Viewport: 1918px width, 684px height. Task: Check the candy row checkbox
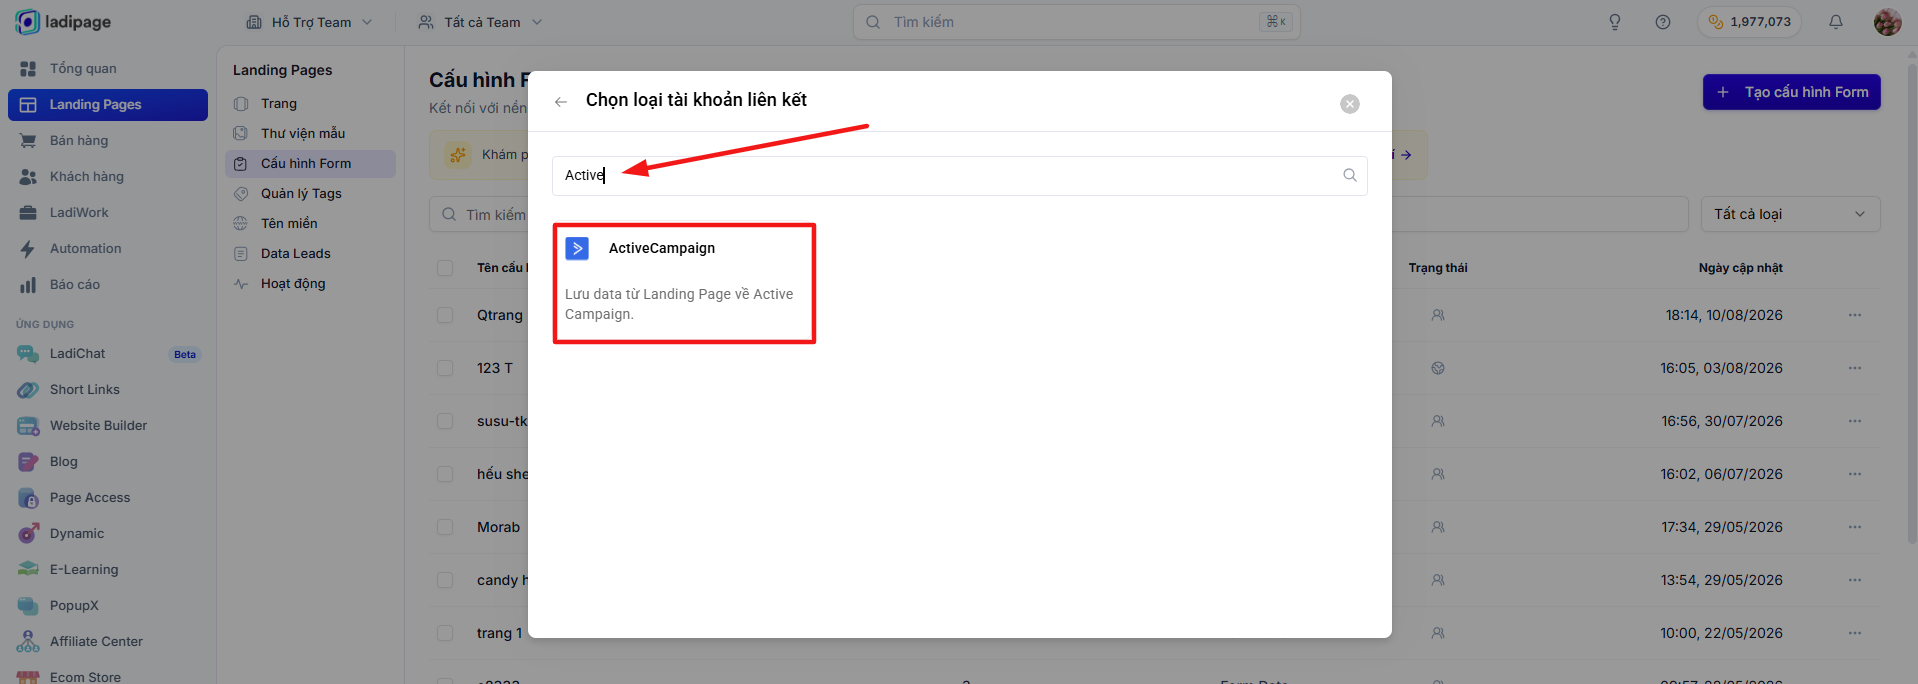tap(445, 580)
